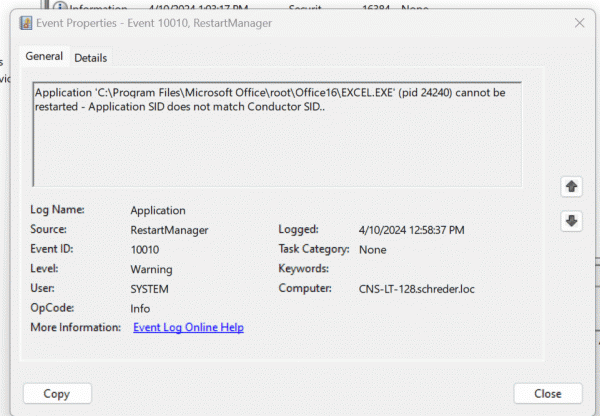This screenshot has height=416, width=600.
Task: Open the Event Log Online Help link
Action: coord(188,328)
